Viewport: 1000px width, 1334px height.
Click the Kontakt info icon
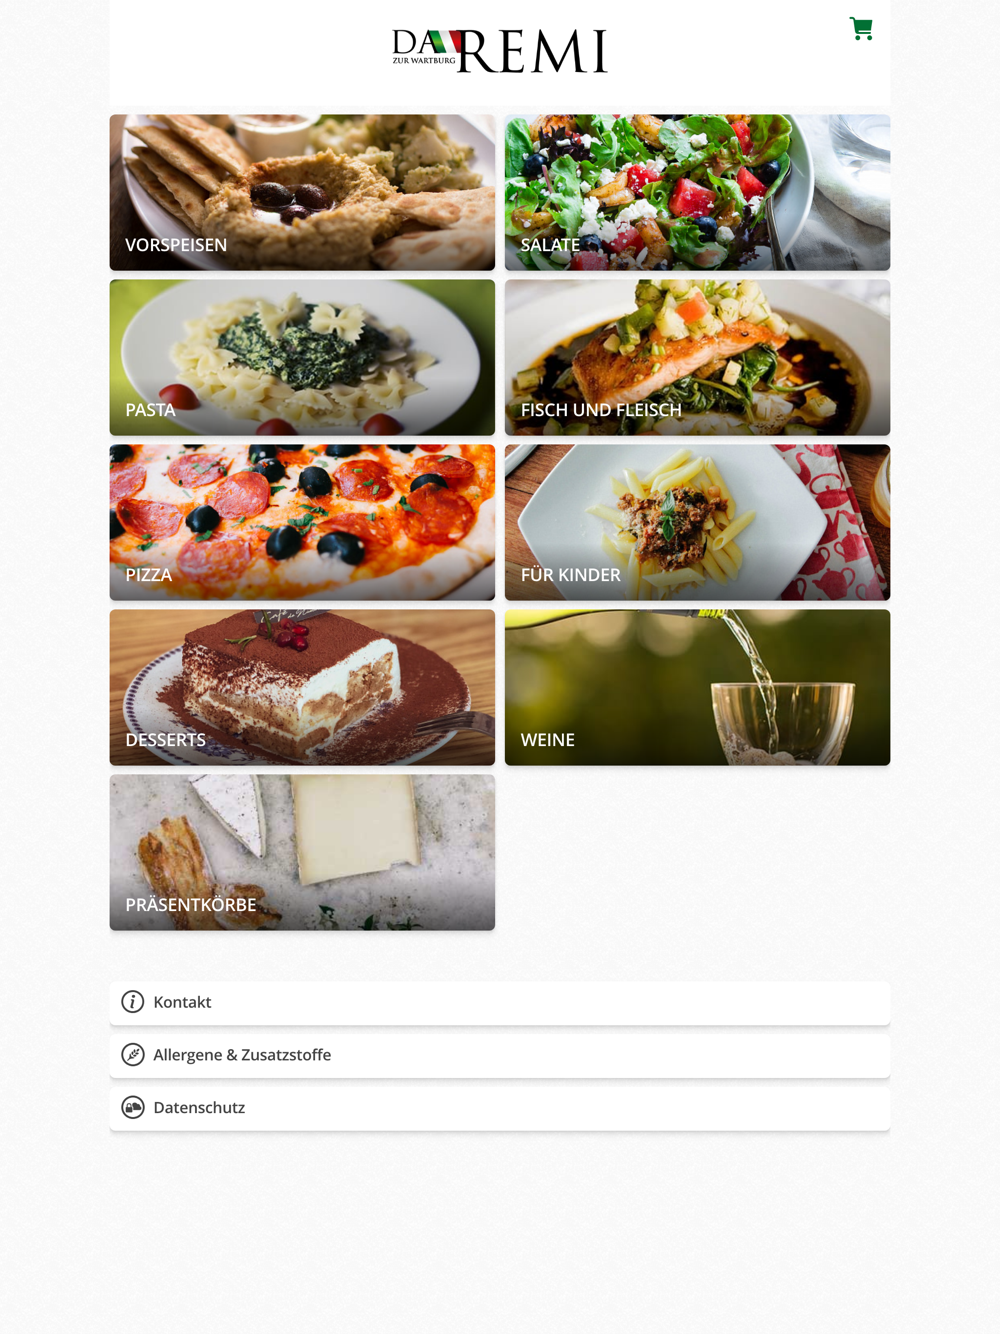pyautogui.click(x=133, y=1002)
